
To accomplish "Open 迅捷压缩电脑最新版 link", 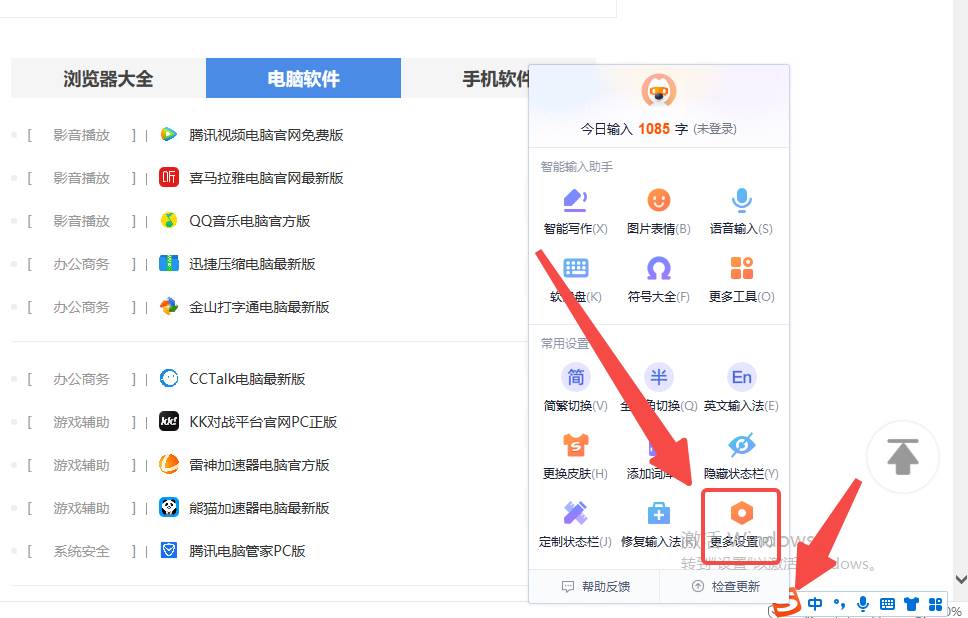I will coord(252,264).
